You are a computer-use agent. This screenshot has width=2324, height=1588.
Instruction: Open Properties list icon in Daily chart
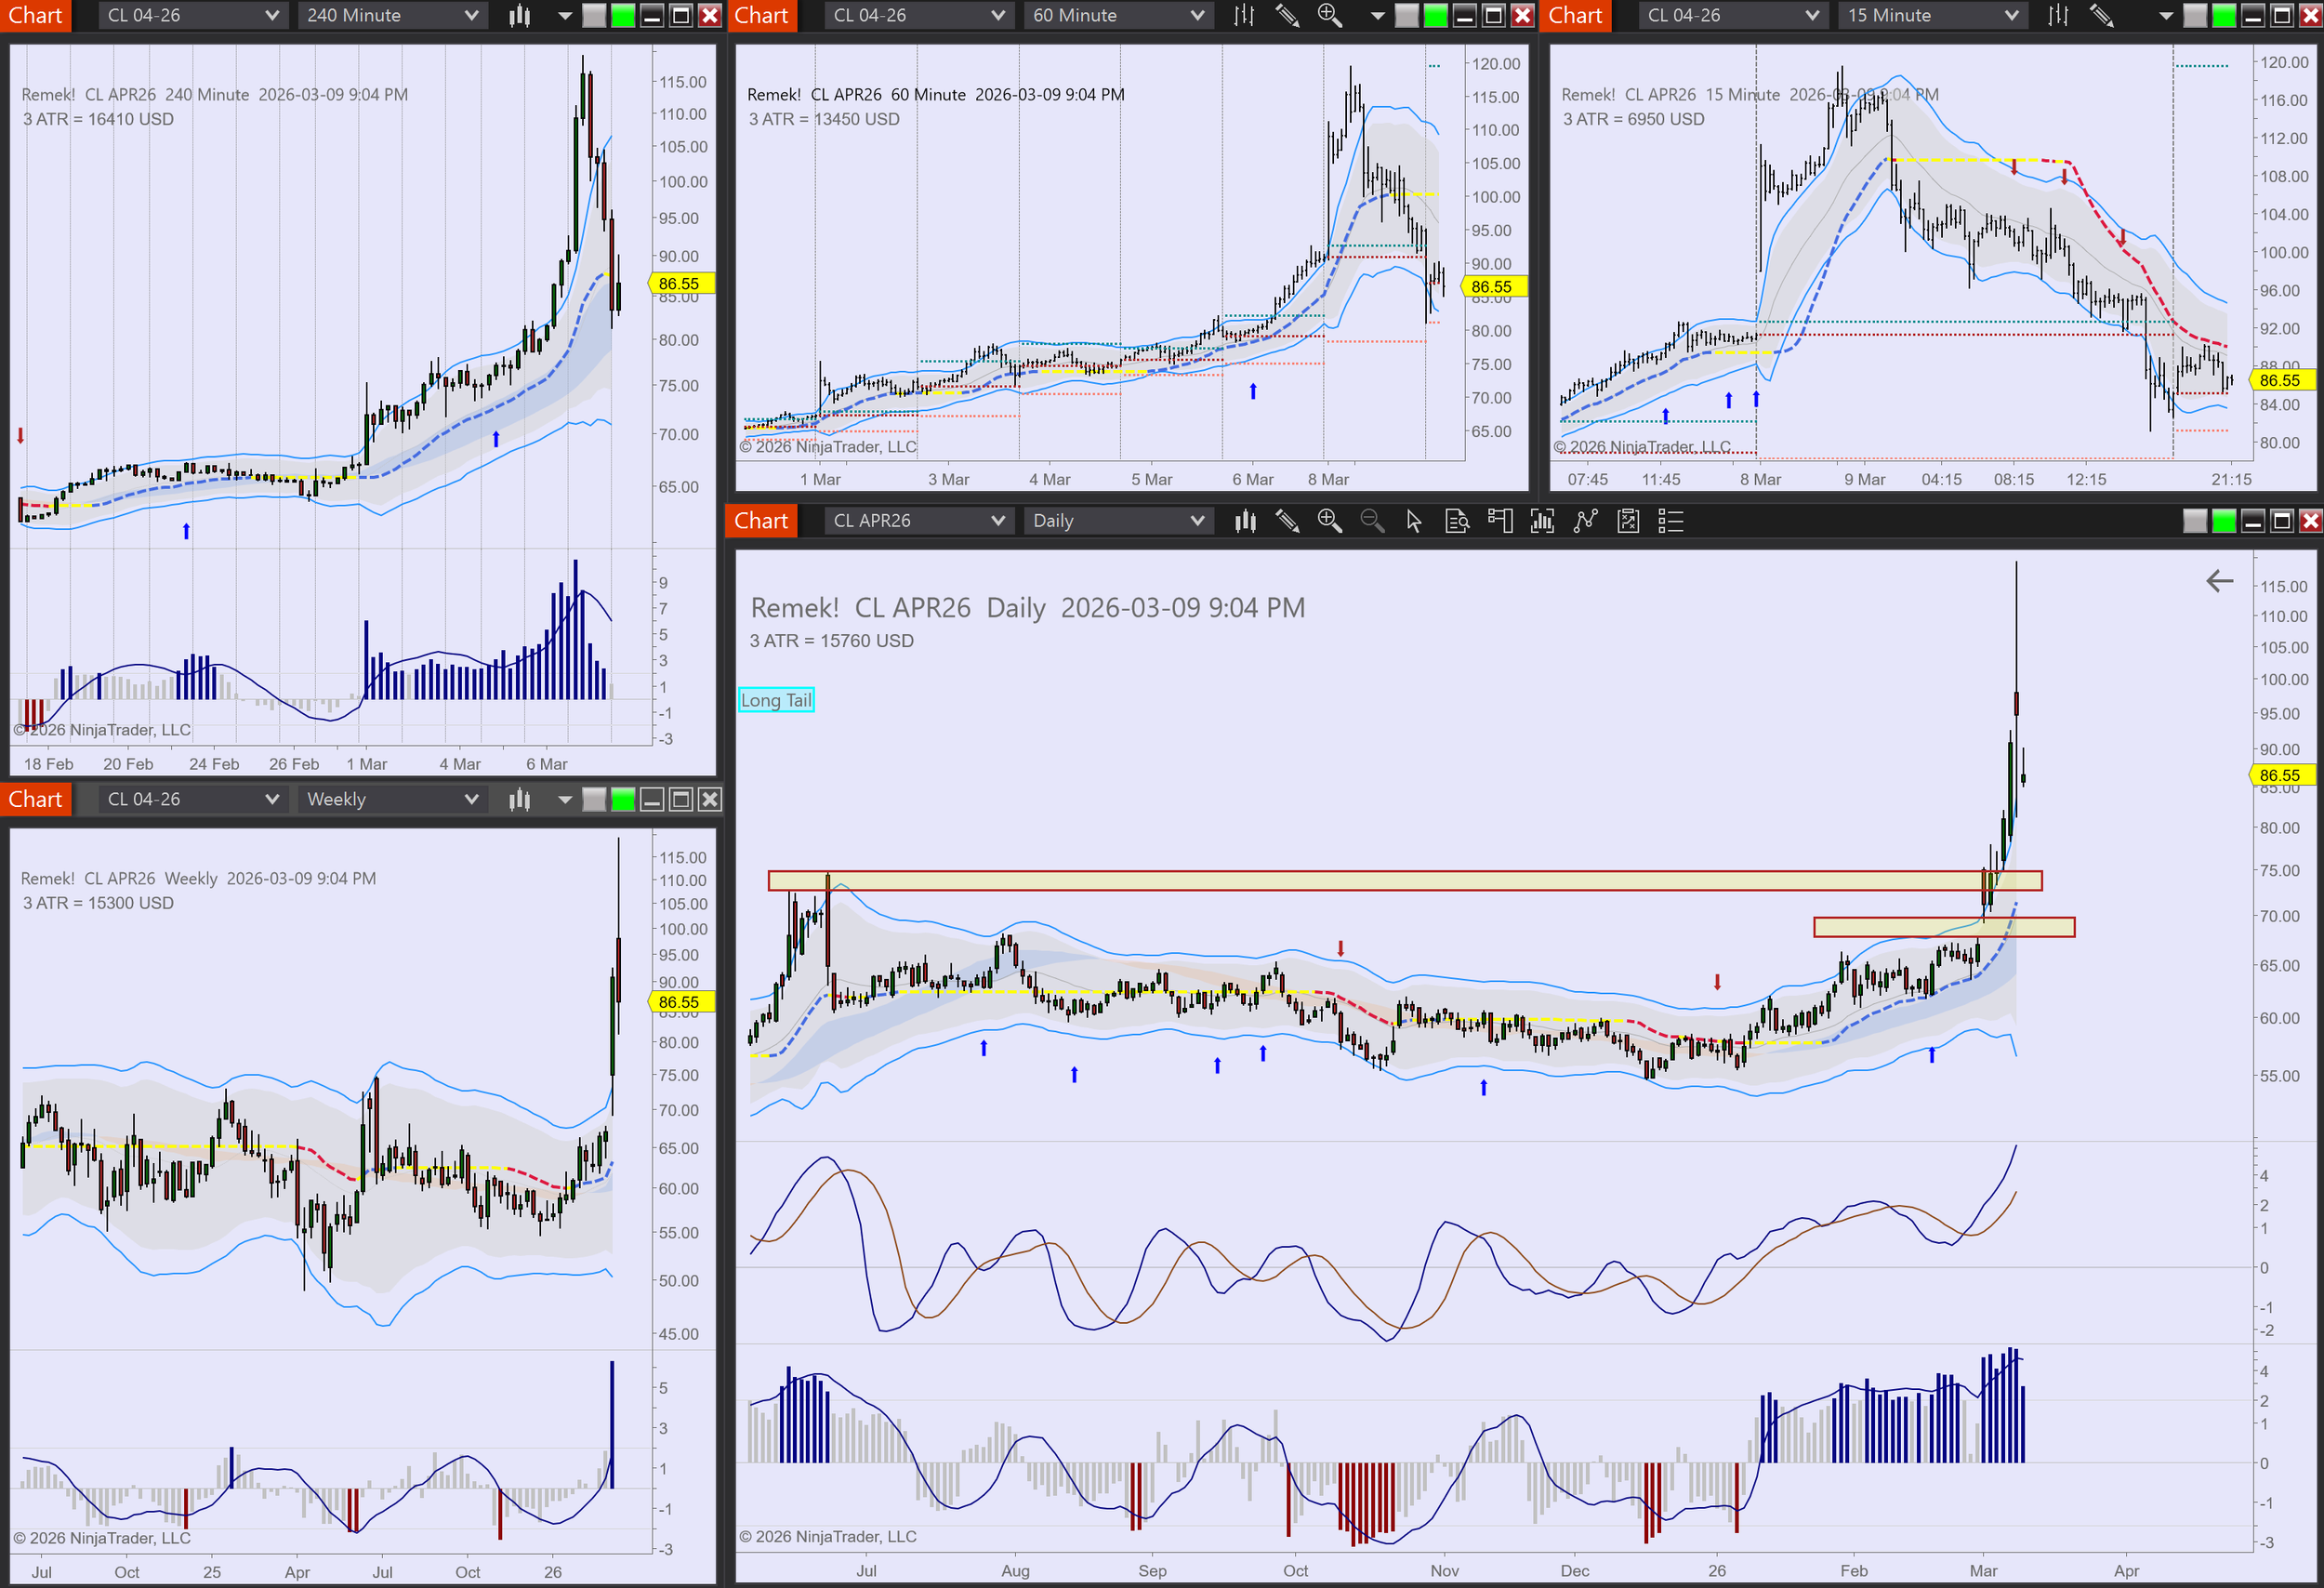pyautogui.click(x=1671, y=521)
